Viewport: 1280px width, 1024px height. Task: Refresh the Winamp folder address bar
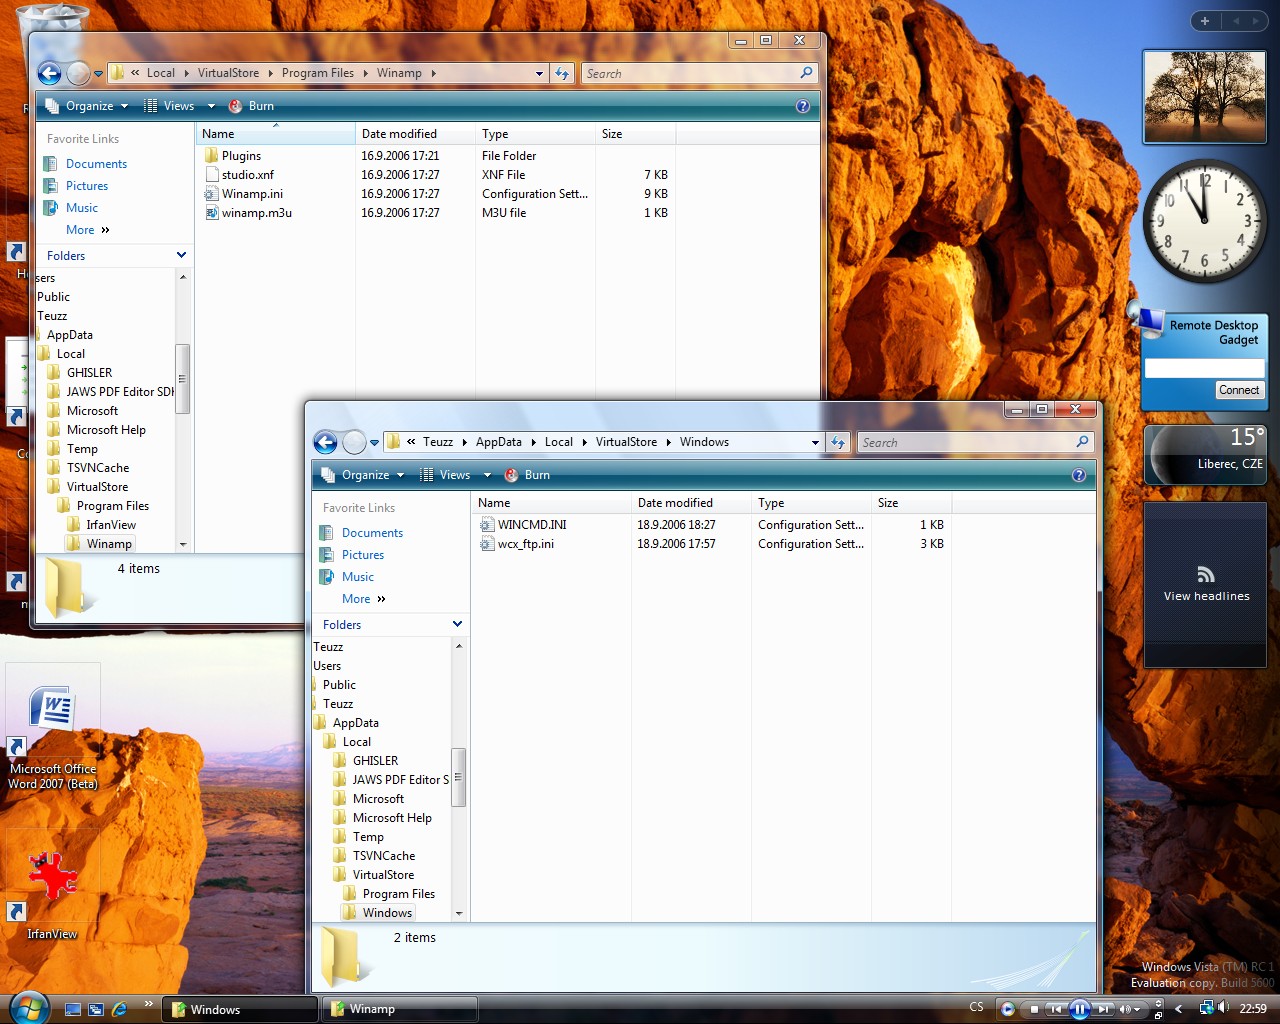[x=562, y=73]
